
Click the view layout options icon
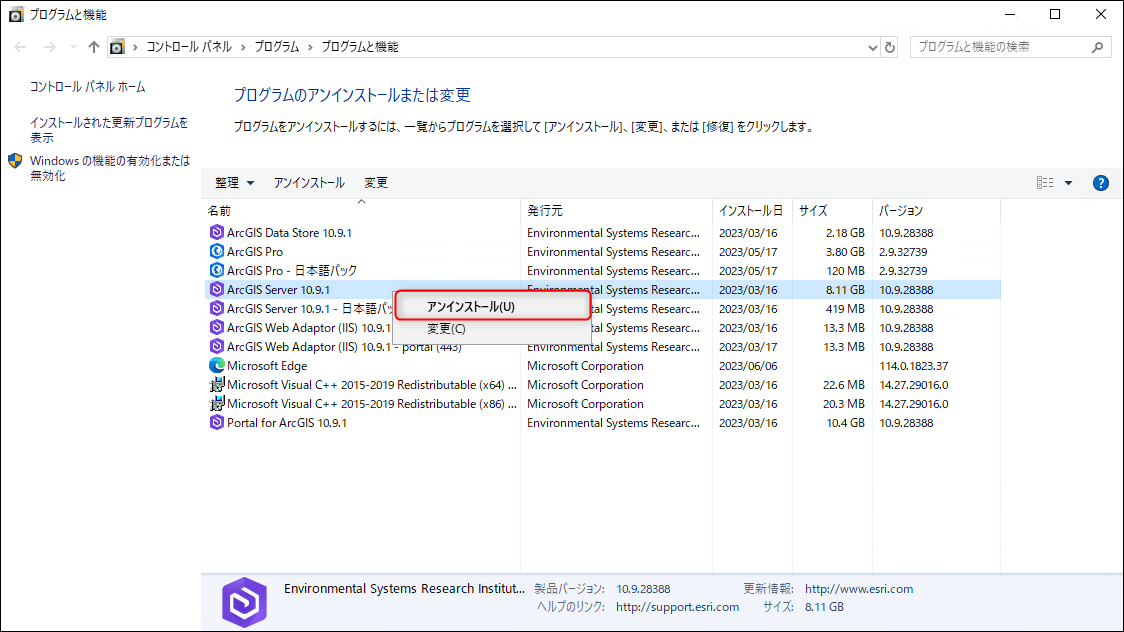[1045, 183]
